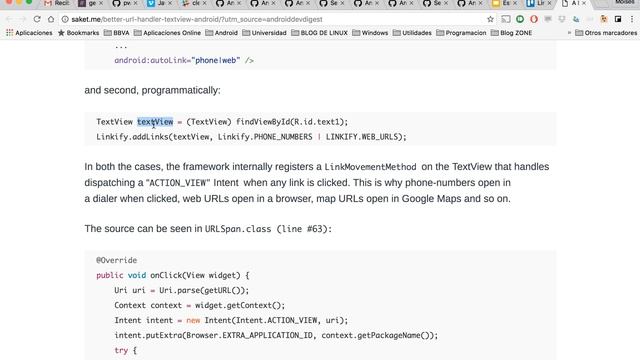Click 'findViewById(R.id.text1);' in the code
This screenshot has width=640, height=360.
click(x=292, y=122)
